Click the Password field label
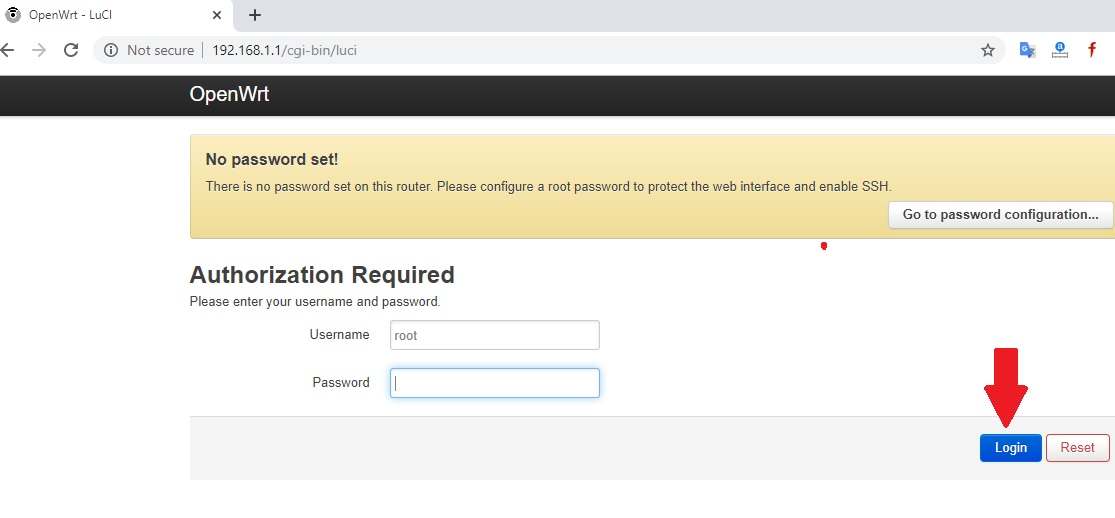This screenshot has height=518, width=1115. pos(341,382)
